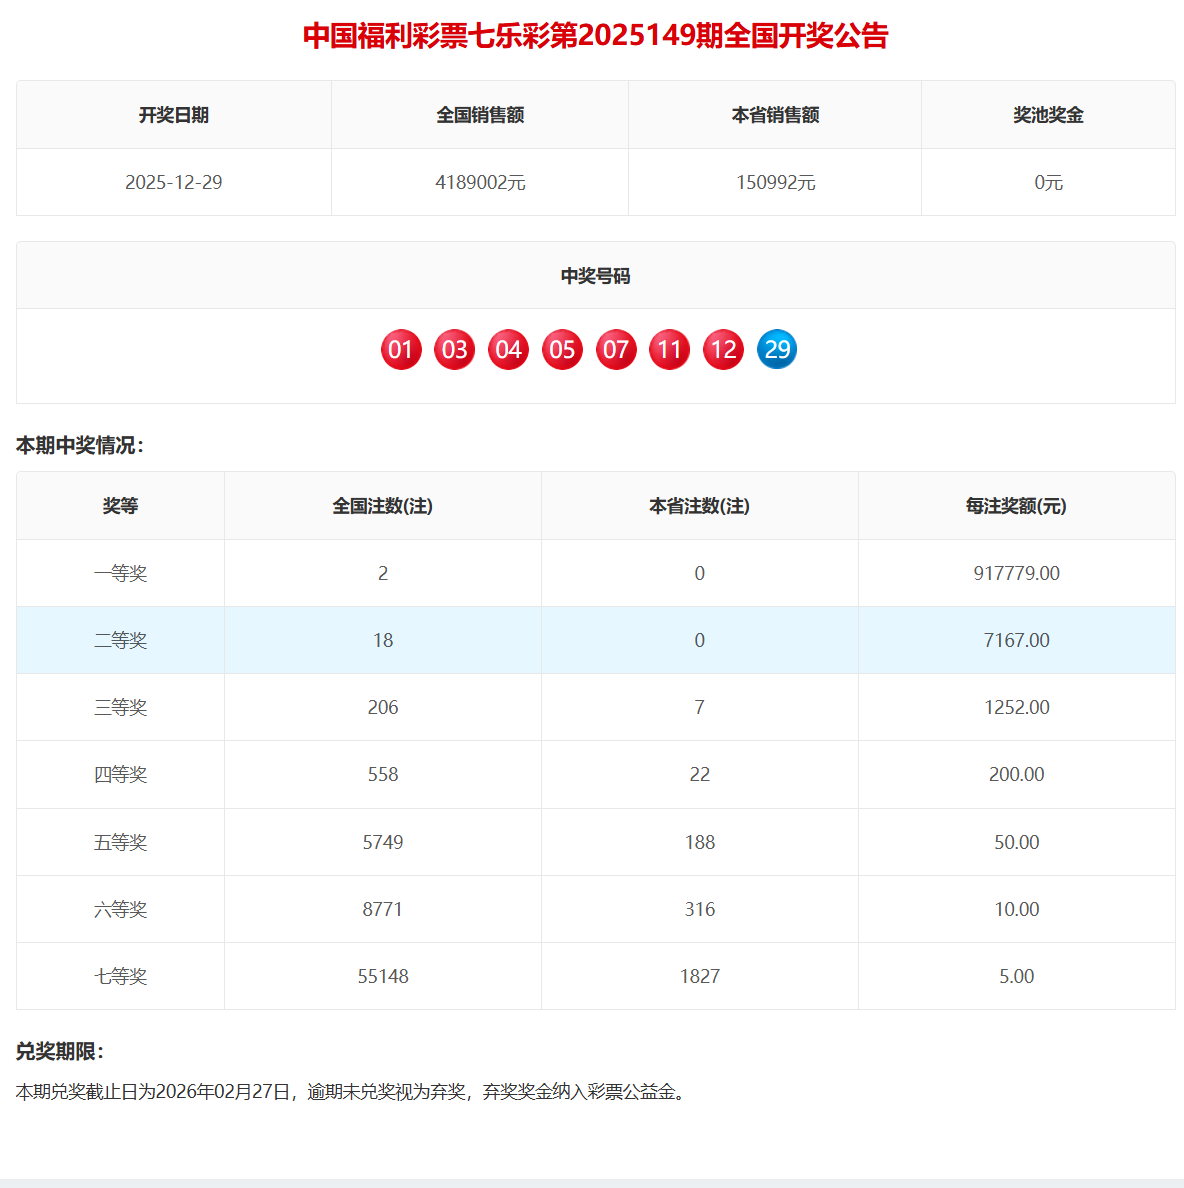This screenshot has width=1184, height=1188.
Task: Select the 奖等 column header
Action: 120,506
